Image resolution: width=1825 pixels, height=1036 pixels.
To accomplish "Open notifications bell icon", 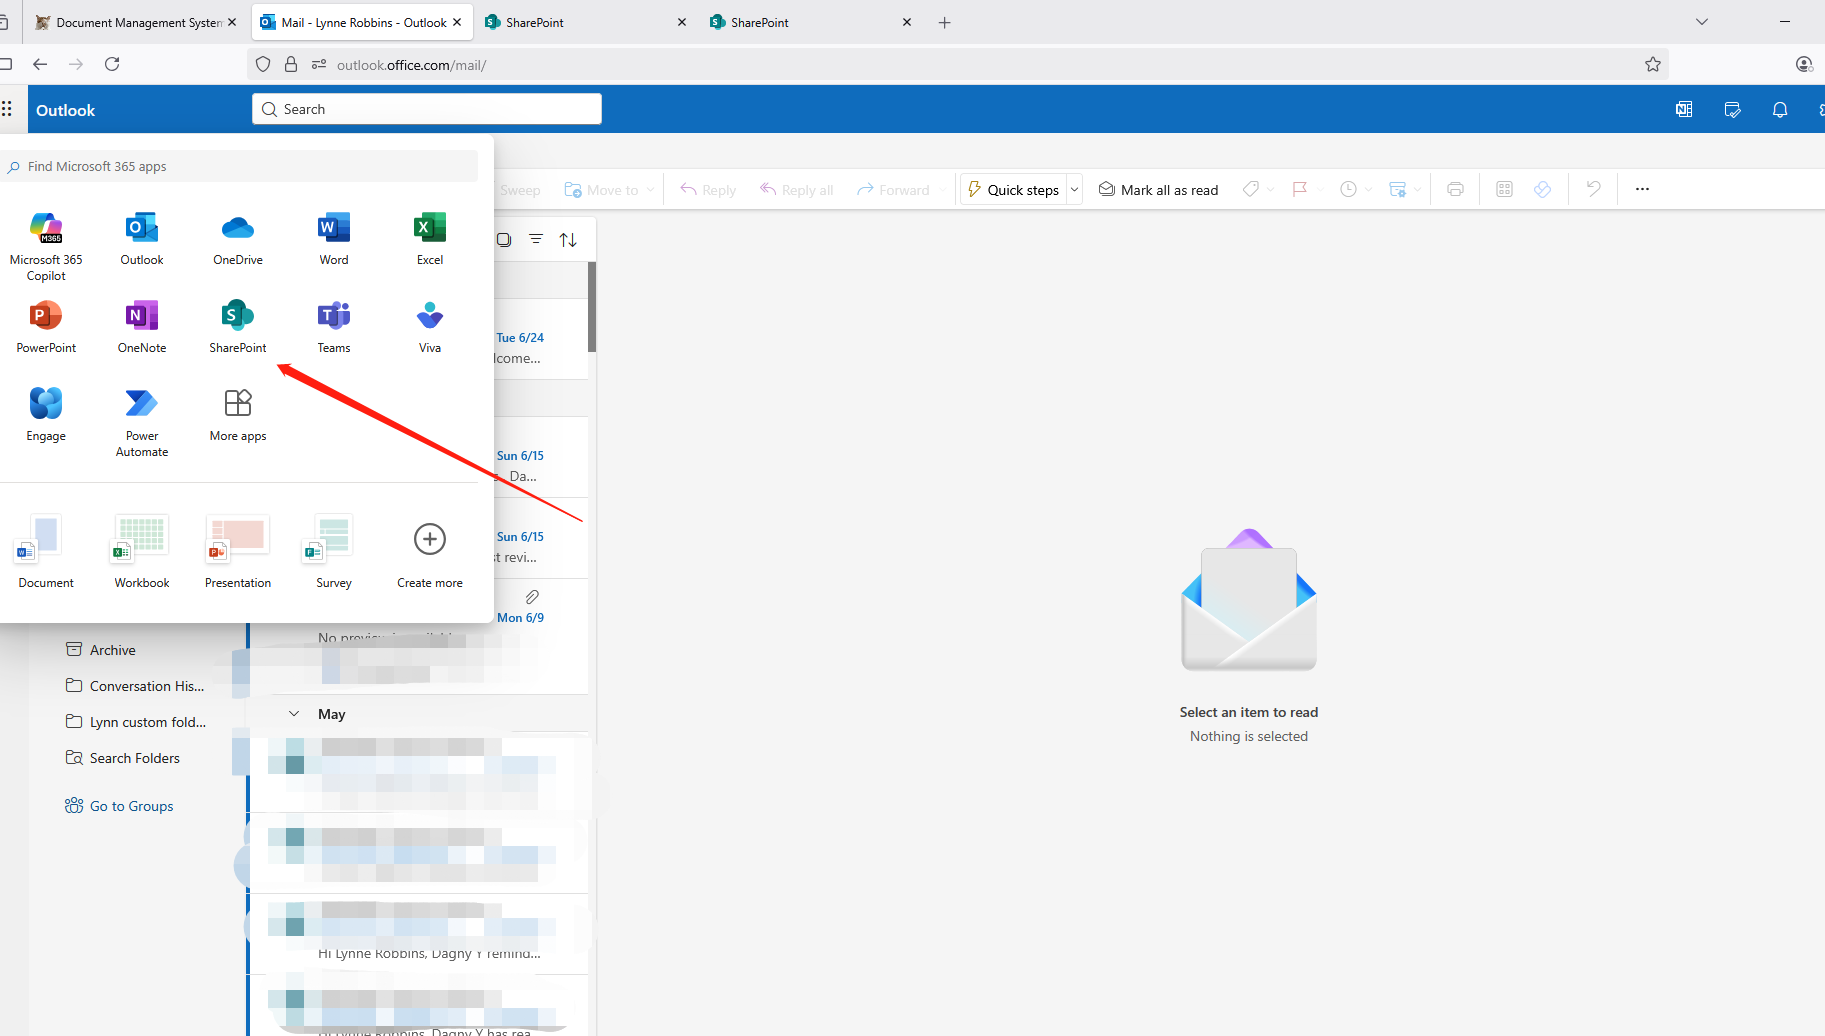I will coord(1780,110).
